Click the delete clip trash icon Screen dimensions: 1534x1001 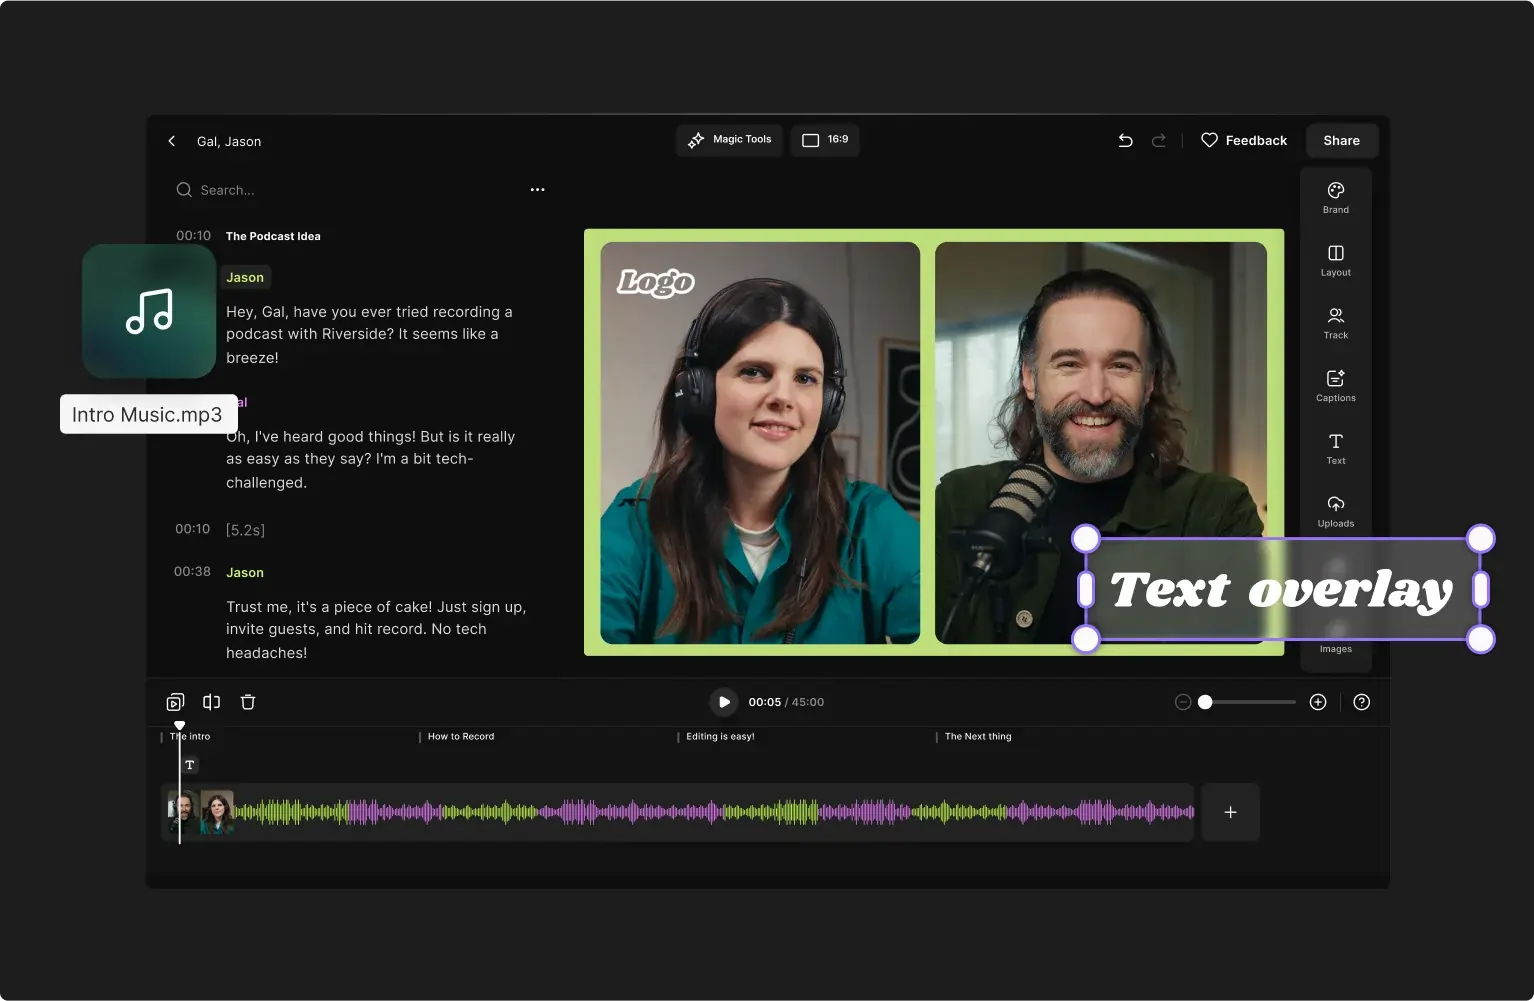coord(247,701)
